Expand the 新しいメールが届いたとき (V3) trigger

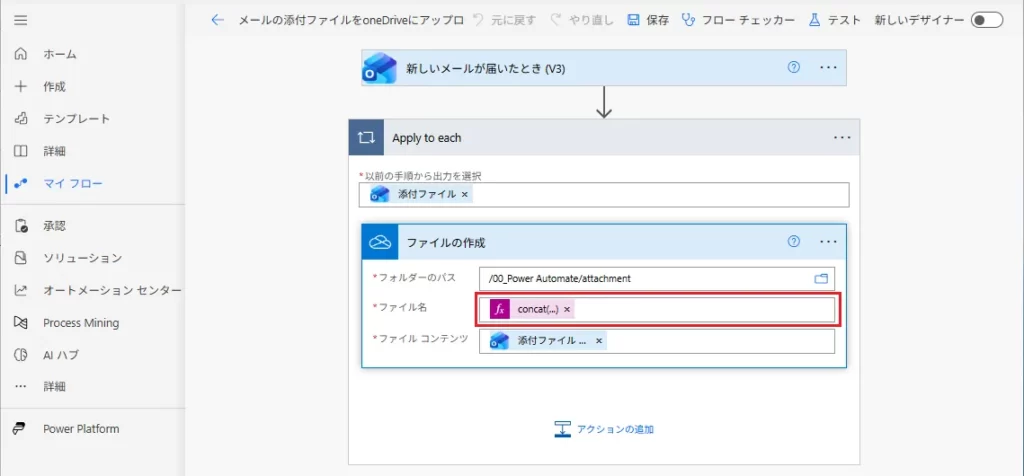tap(604, 68)
